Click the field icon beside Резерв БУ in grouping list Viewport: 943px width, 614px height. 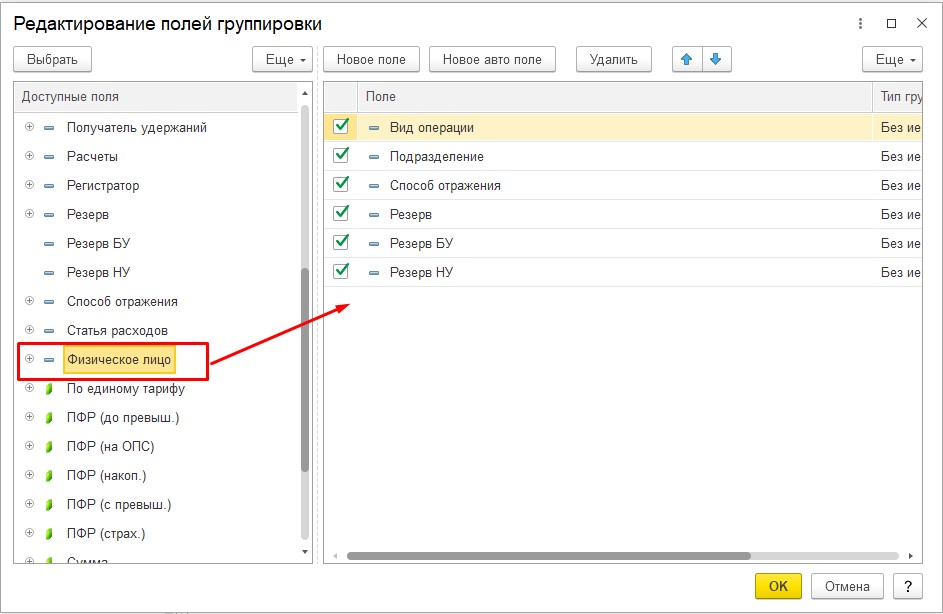[373, 244]
